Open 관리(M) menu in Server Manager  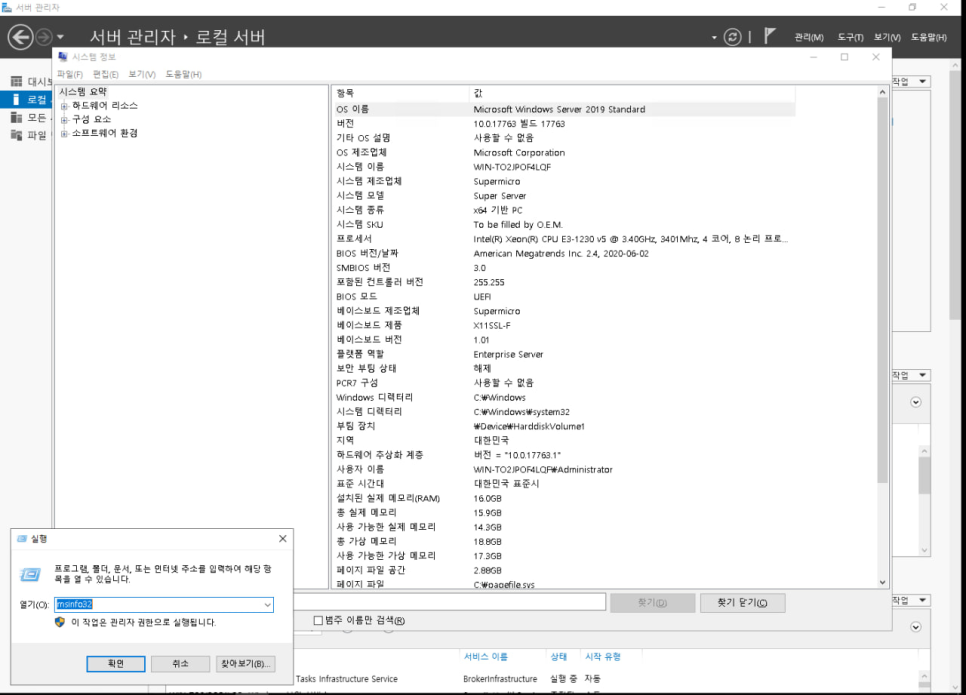coord(809,37)
